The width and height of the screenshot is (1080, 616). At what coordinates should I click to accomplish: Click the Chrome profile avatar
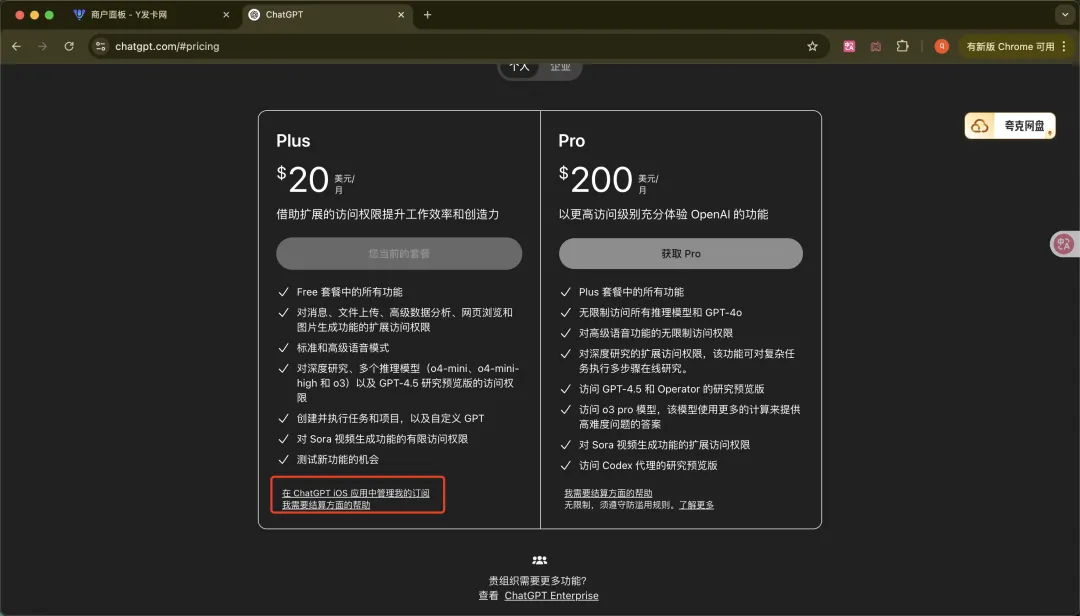(940, 46)
